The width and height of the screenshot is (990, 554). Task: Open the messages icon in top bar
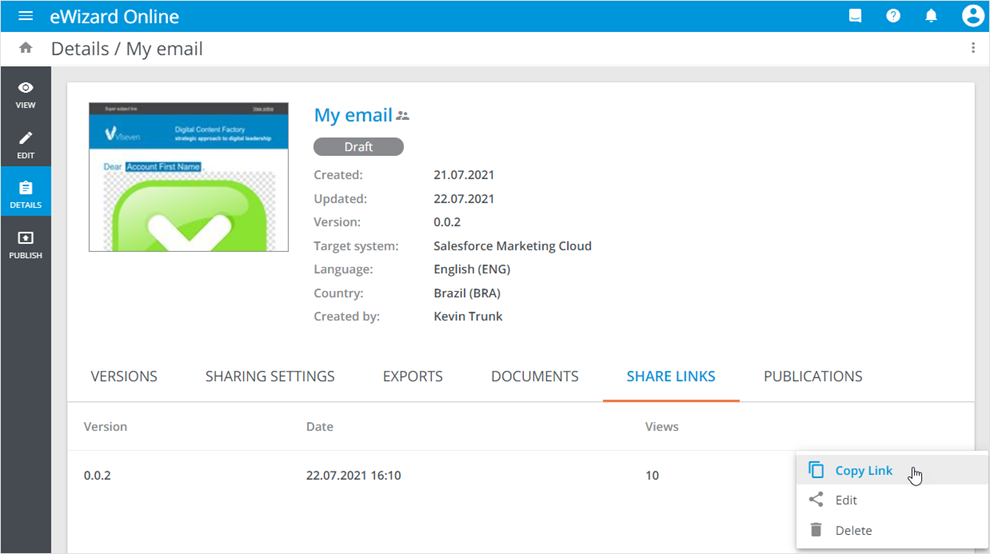pos(855,16)
